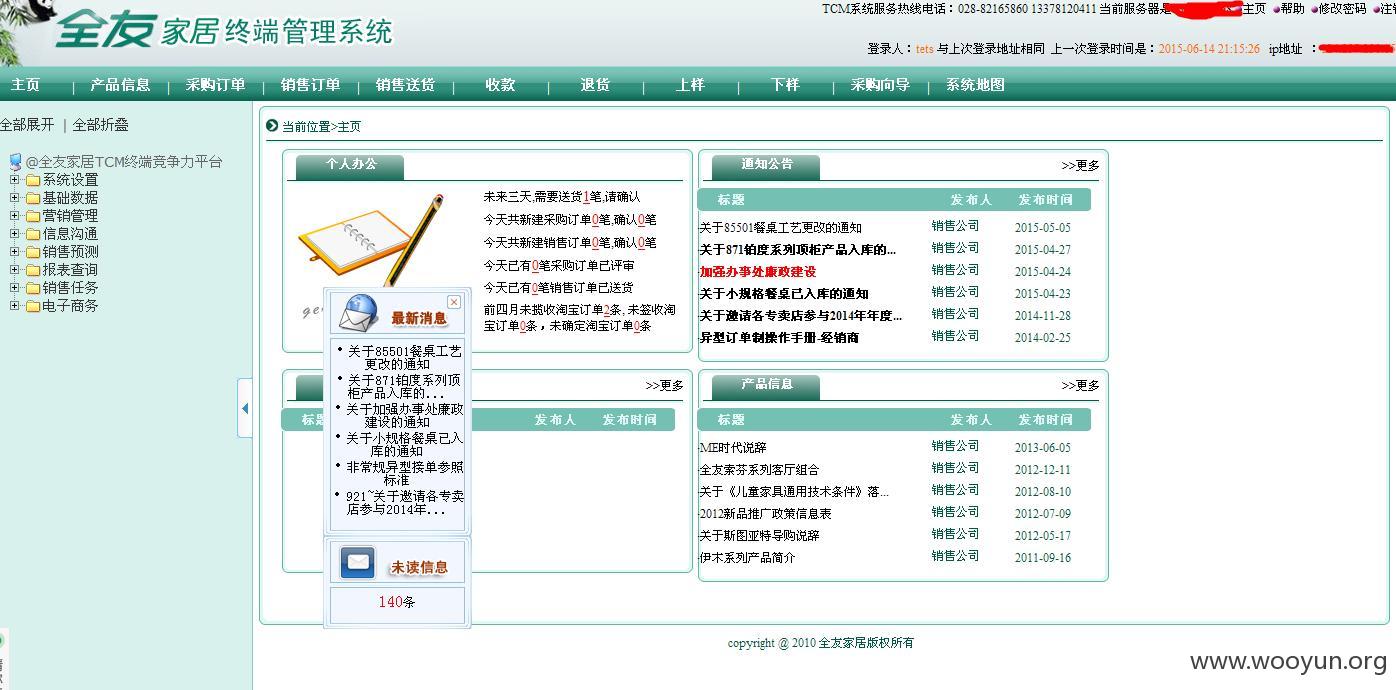
Task: Open the 主页 navigation menu
Action: click(x=26, y=85)
